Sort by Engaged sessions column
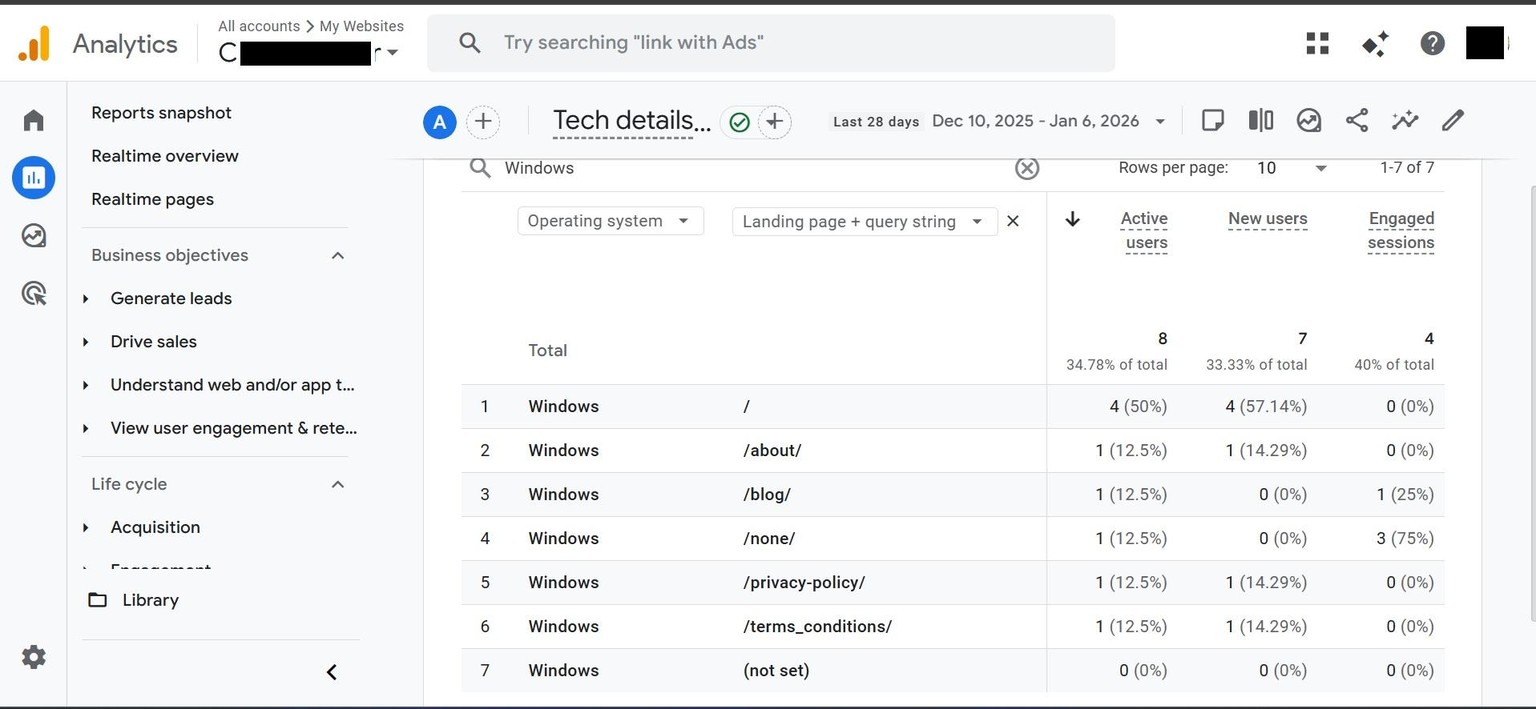This screenshot has width=1536, height=709. pos(1401,231)
